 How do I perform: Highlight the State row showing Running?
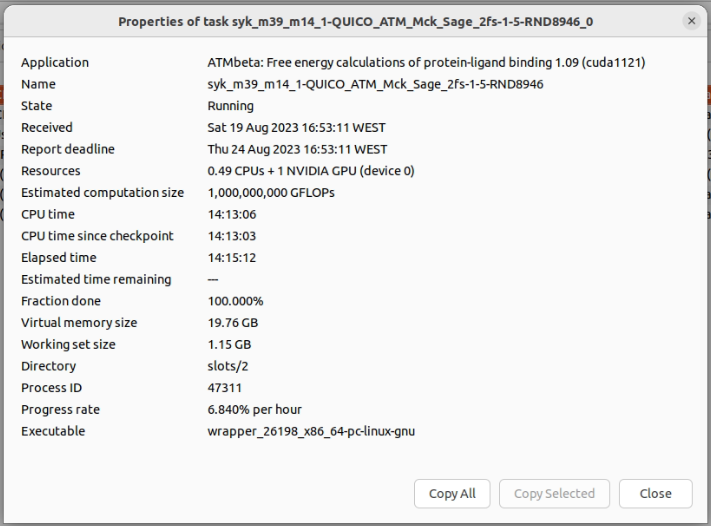click(x=37, y=106)
